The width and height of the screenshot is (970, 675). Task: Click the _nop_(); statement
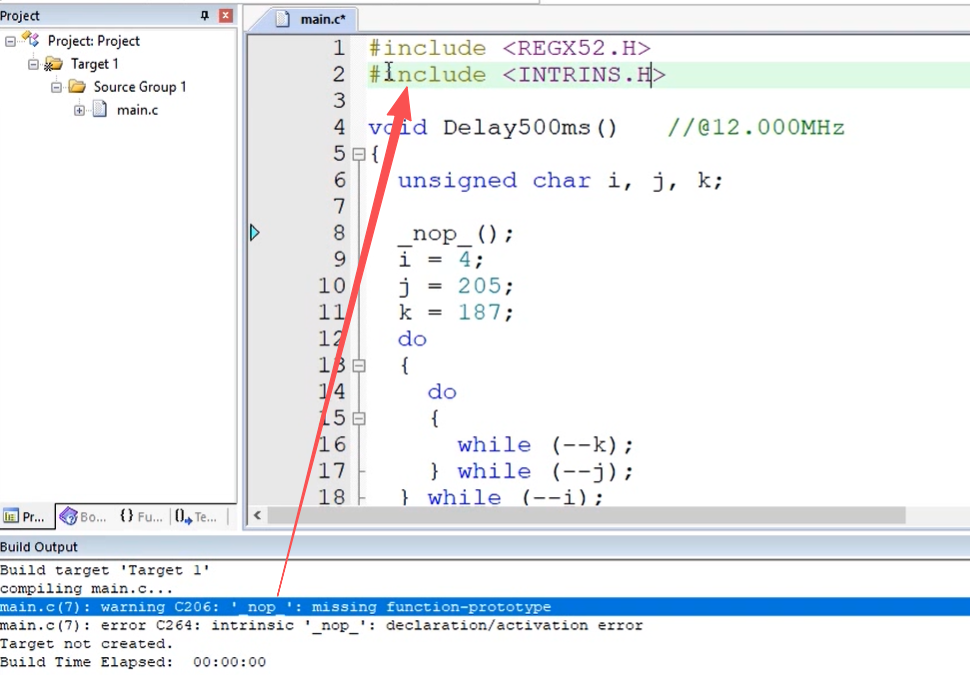455,234
